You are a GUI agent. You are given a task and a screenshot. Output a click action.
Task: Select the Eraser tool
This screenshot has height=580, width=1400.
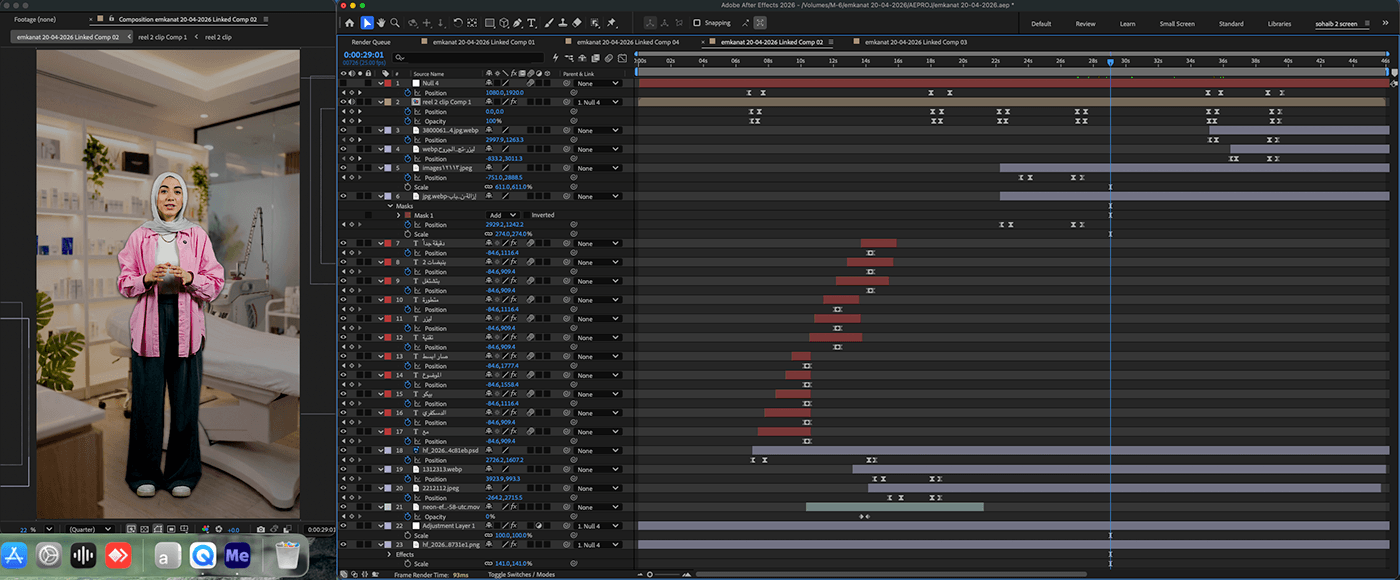point(577,23)
